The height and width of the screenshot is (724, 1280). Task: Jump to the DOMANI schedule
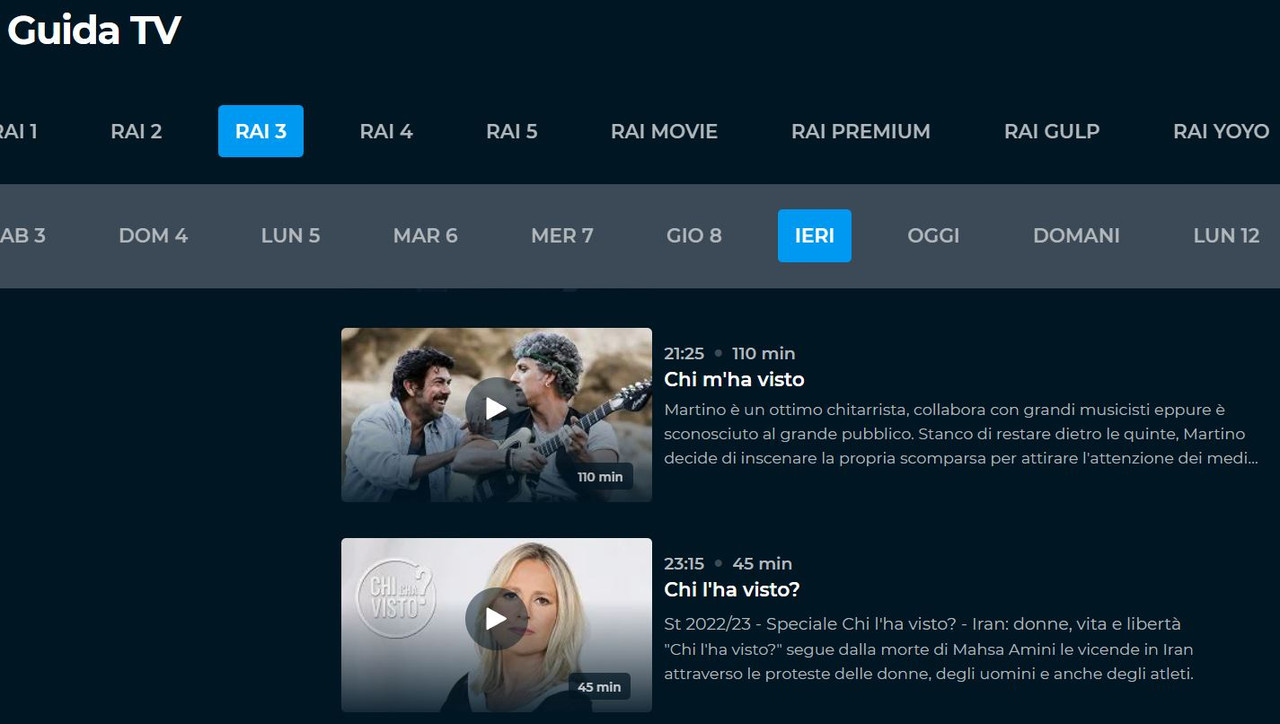(1076, 236)
